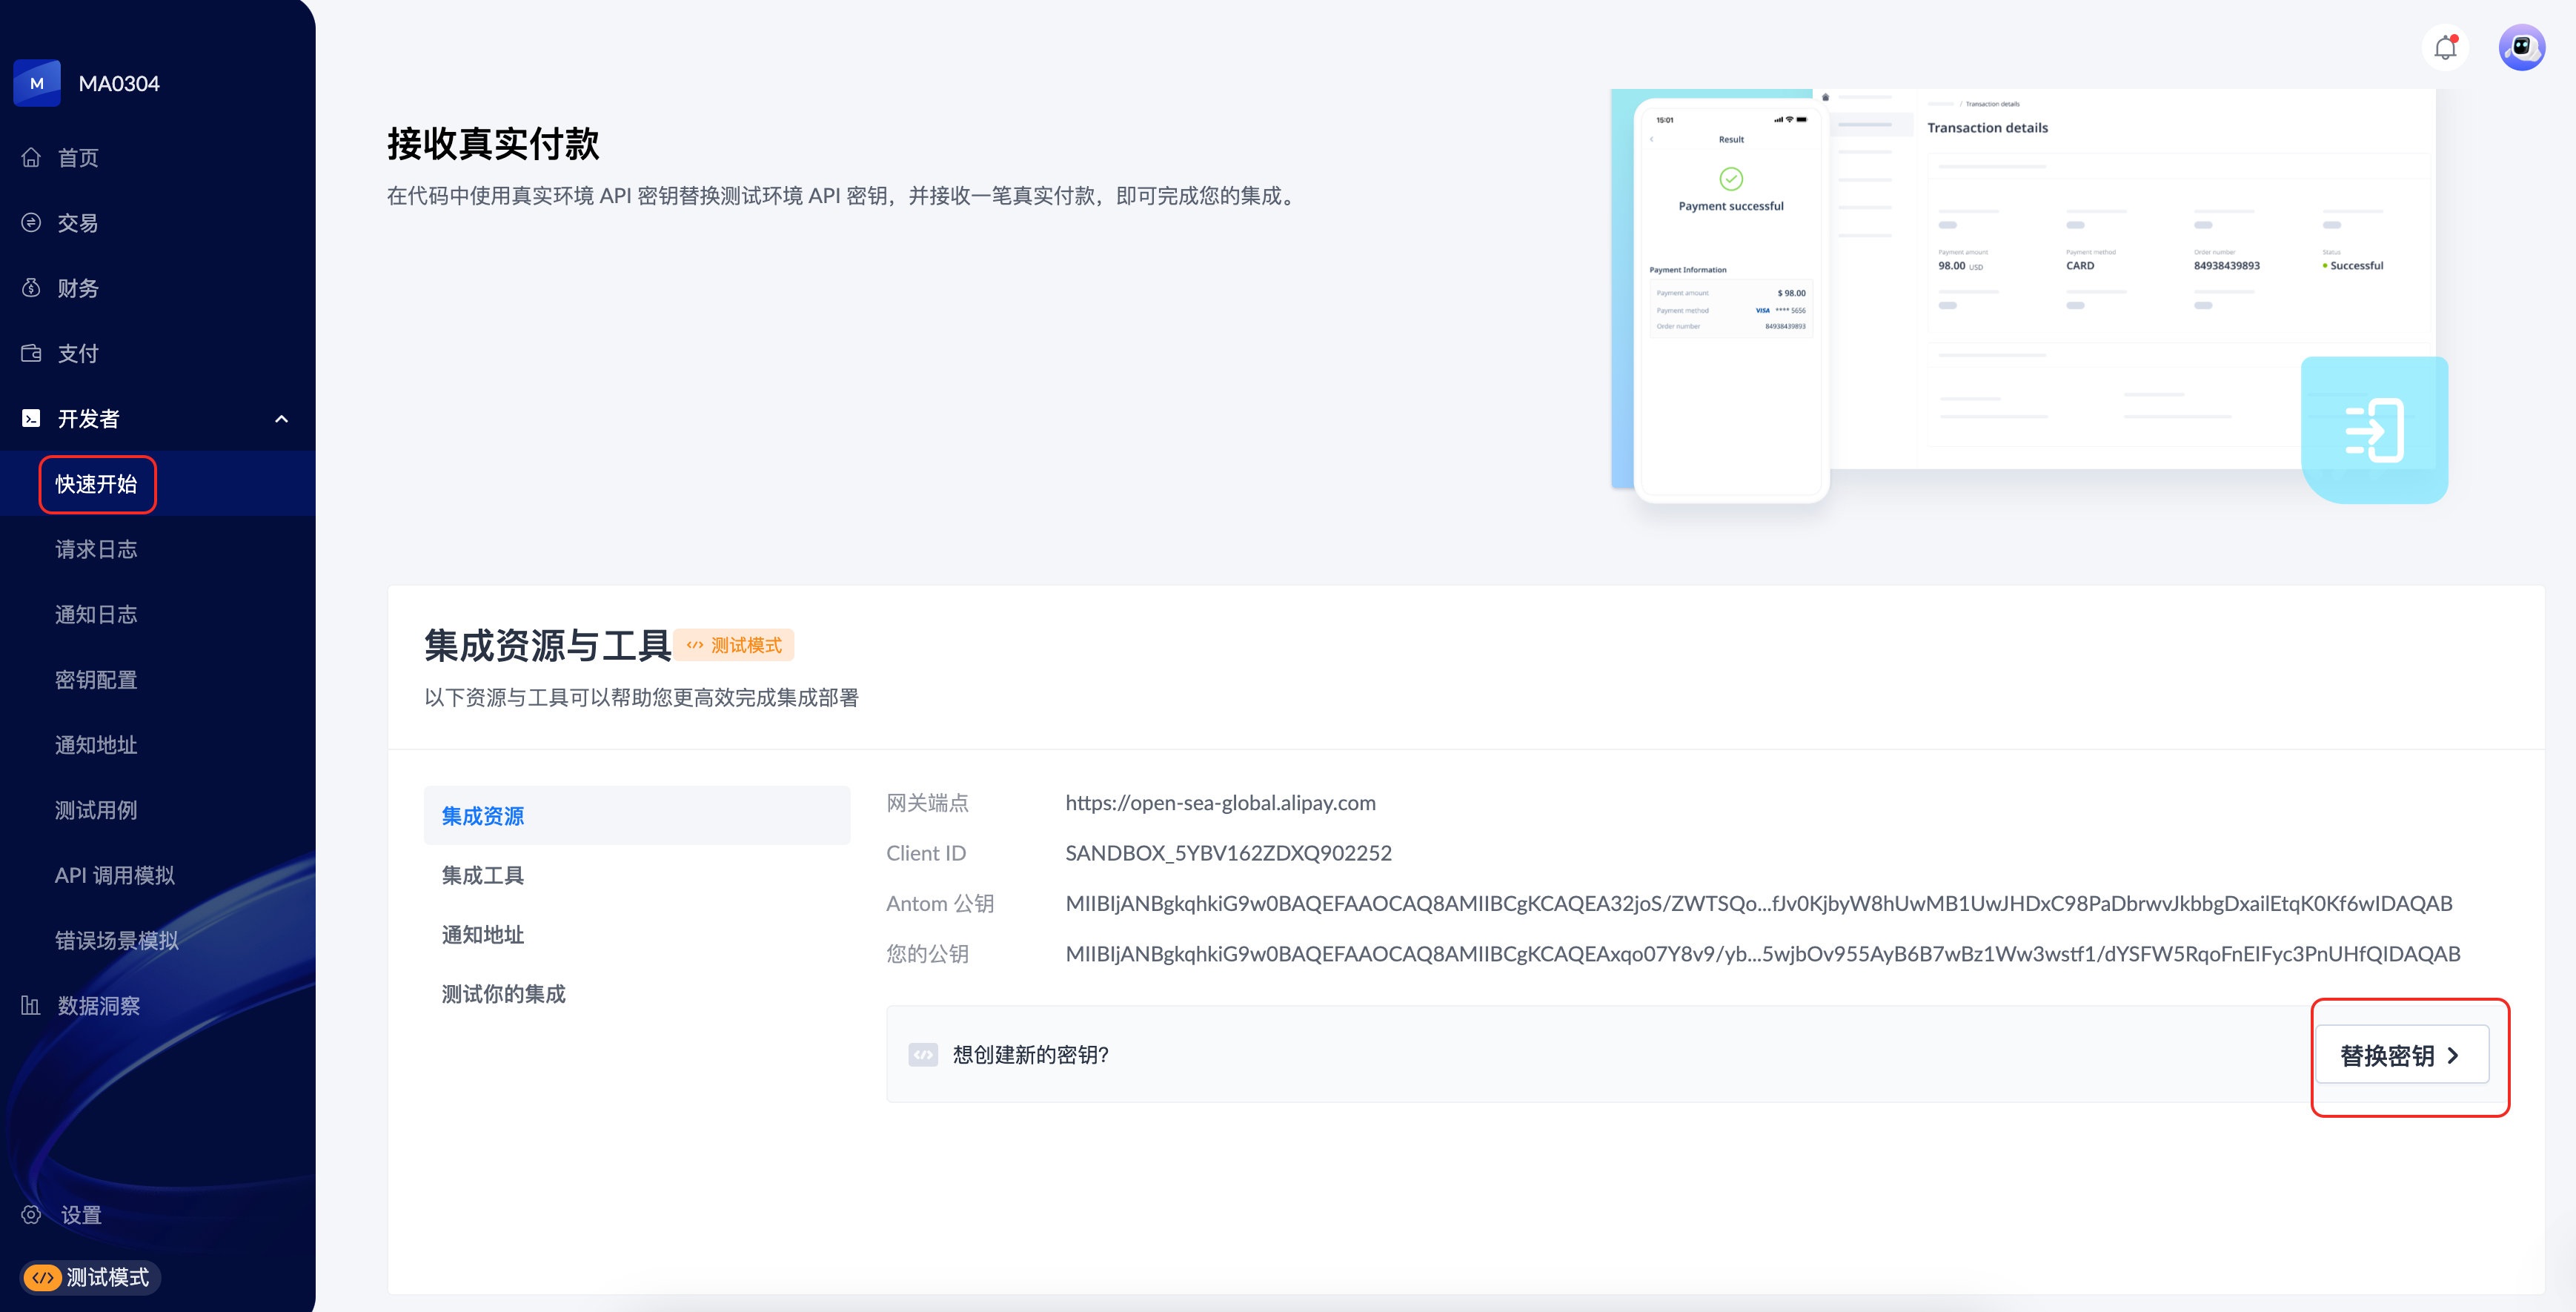
Task: Click the 财务 finance icon
Action: (x=31, y=288)
